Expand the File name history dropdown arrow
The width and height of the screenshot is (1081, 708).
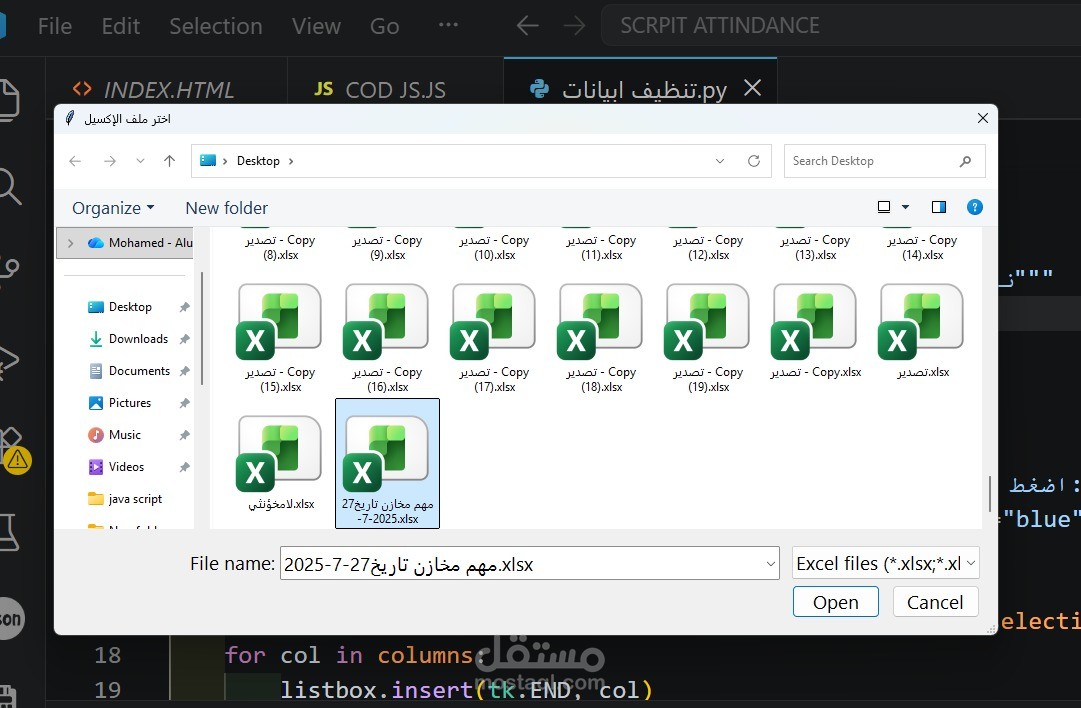tap(770, 564)
